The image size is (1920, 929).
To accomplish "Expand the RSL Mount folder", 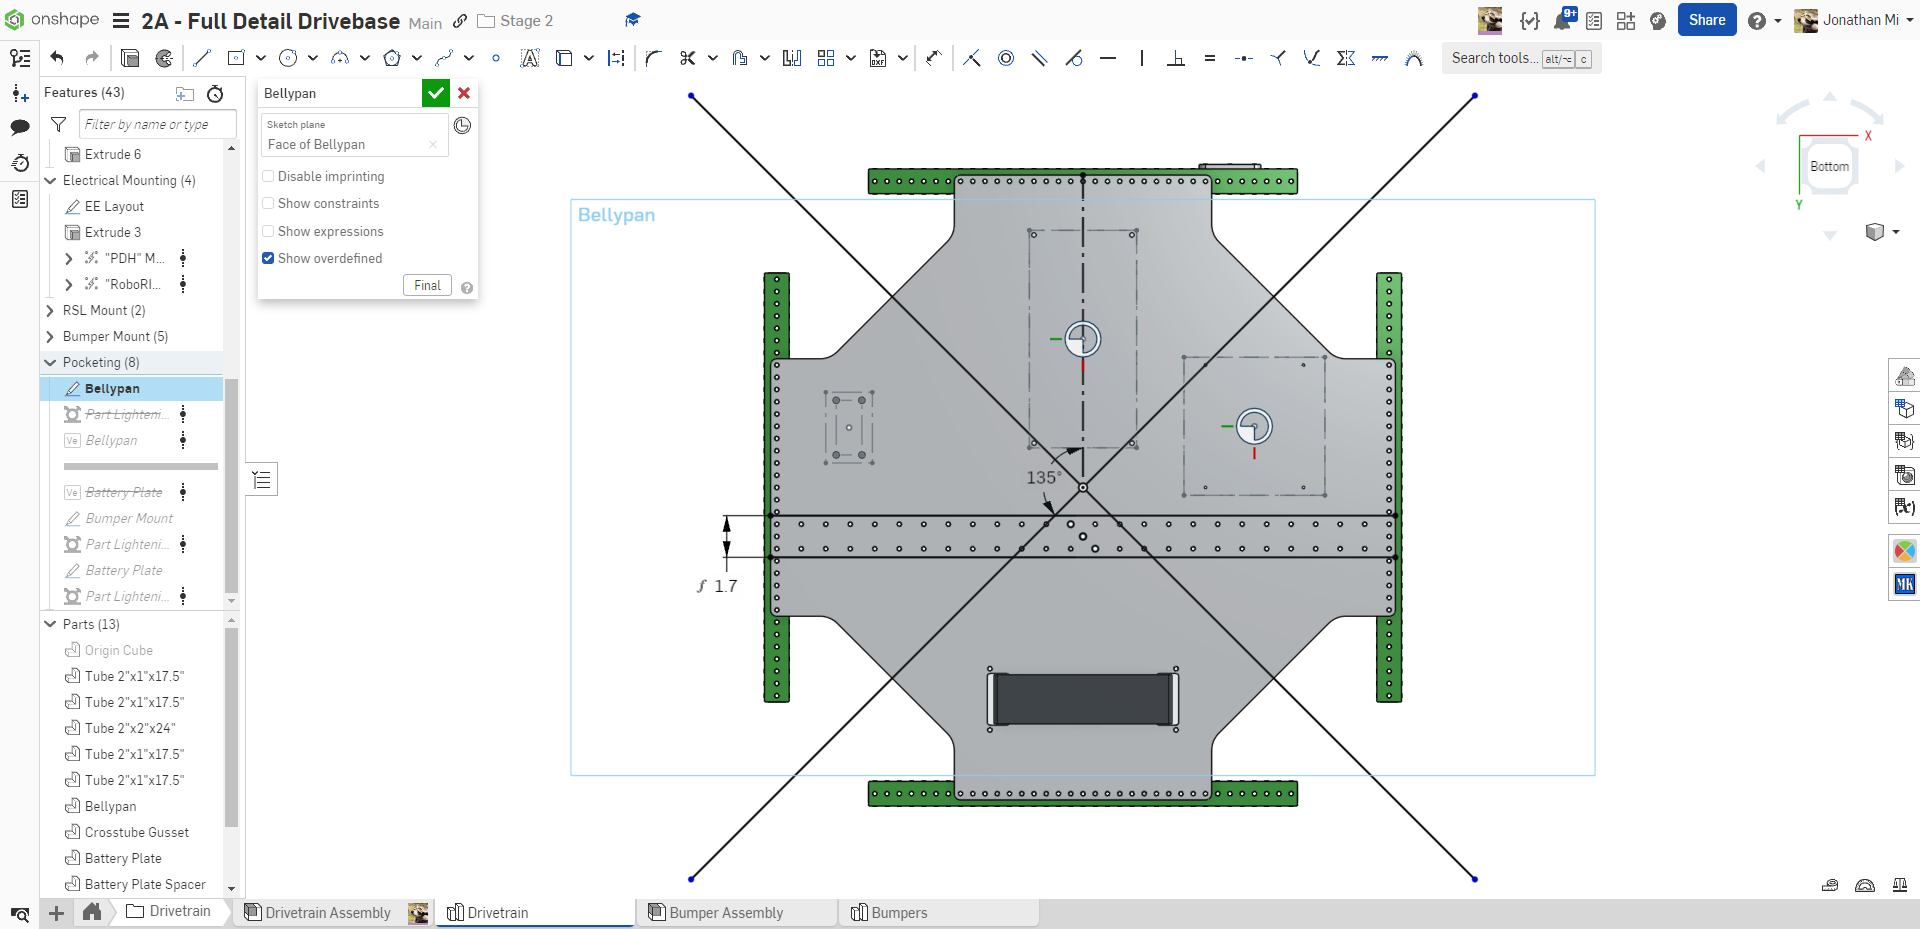I will [x=50, y=311].
